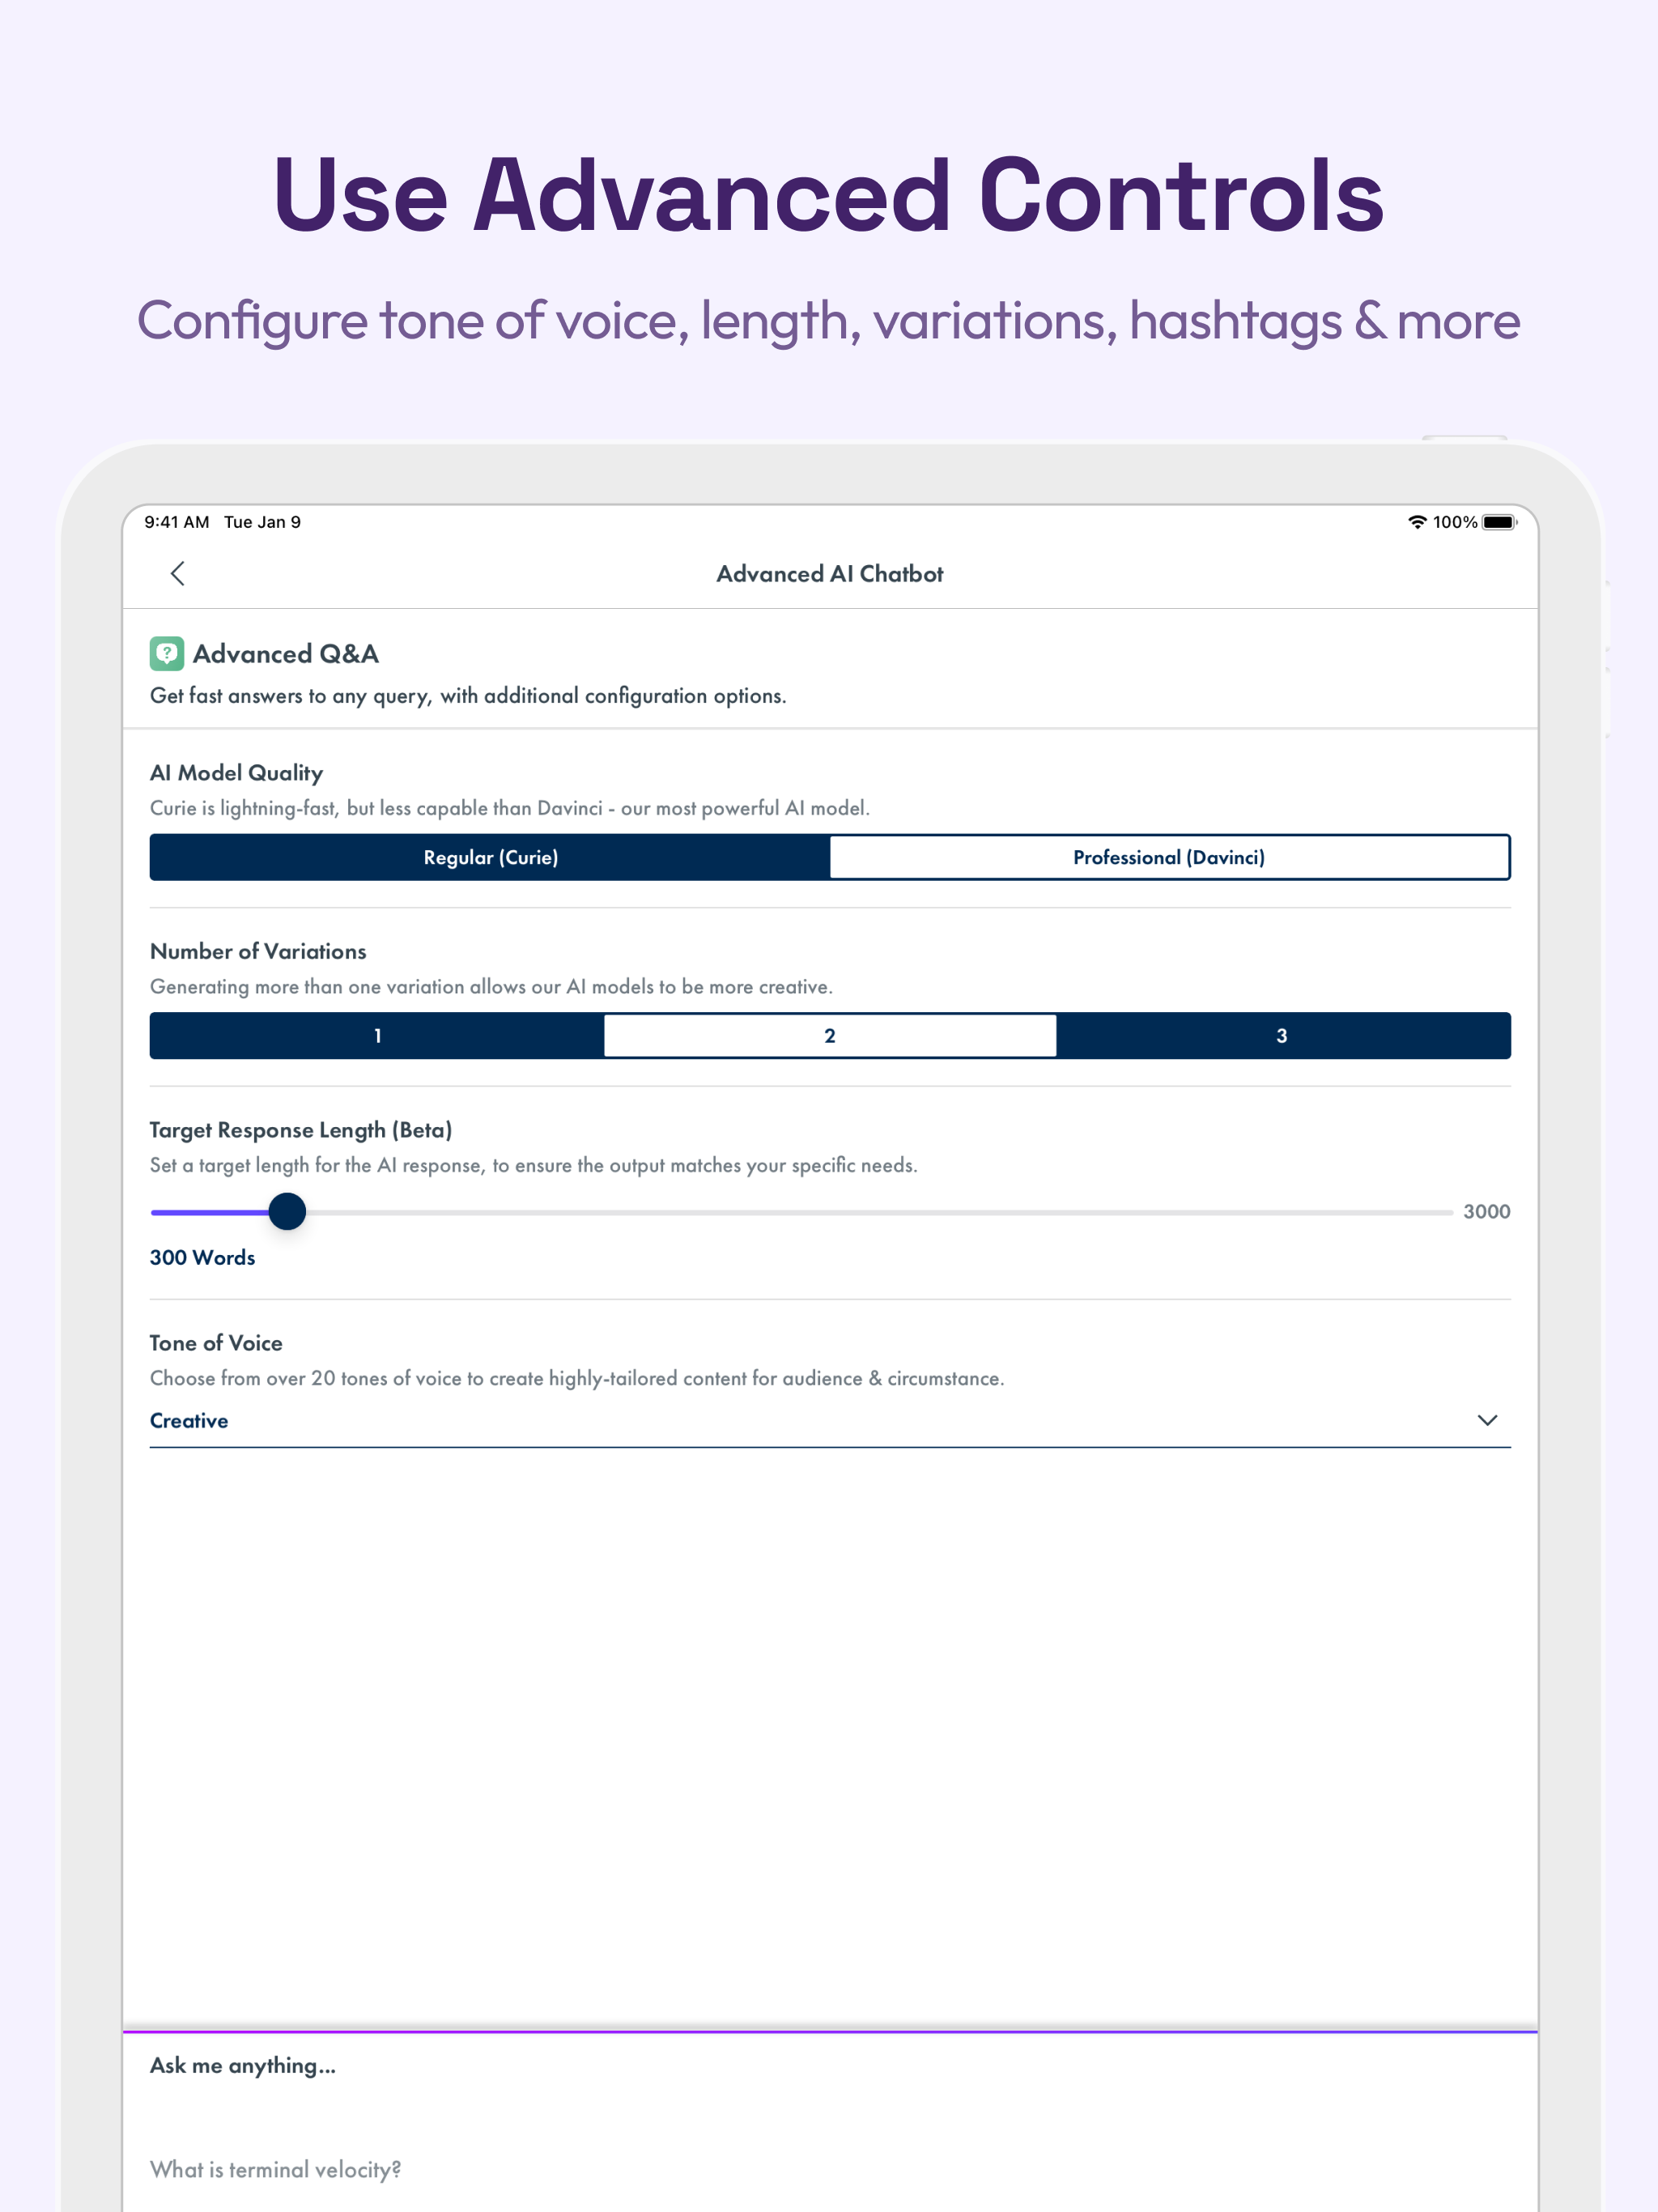Click the Advanced Q&A heading
The height and width of the screenshot is (2212, 1658).
tap(285, 653)
